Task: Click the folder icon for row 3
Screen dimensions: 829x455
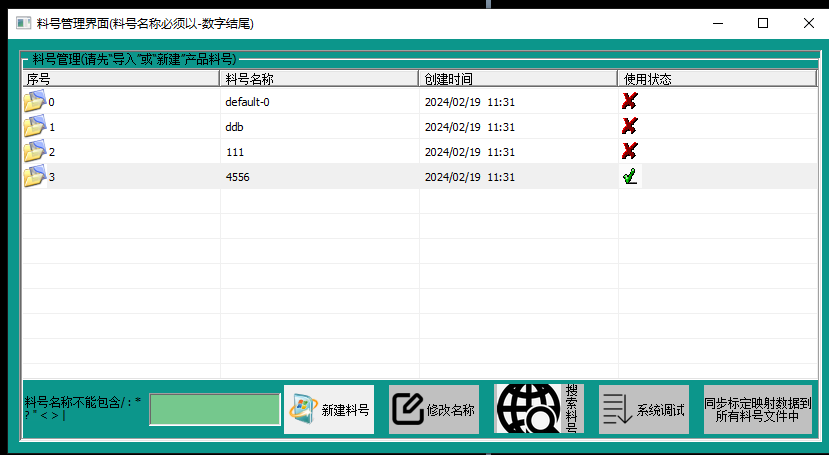Action: click(x=35, y=176)
